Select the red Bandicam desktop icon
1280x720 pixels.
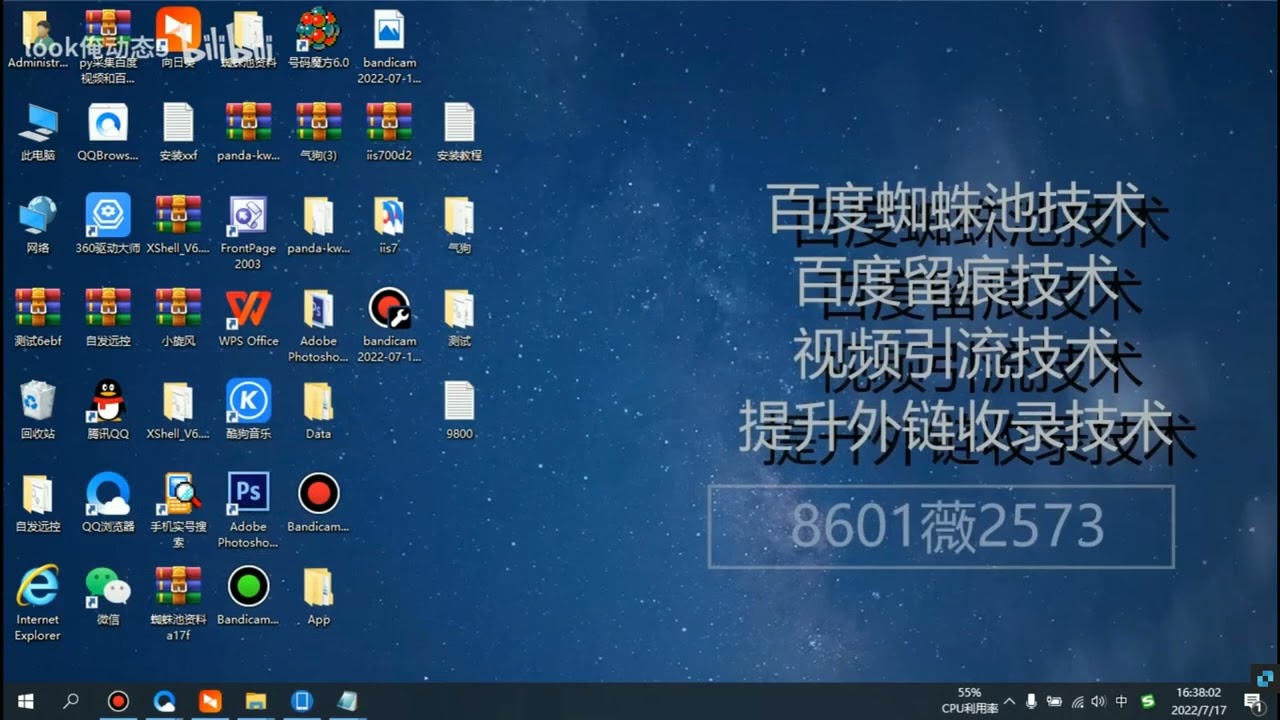(318, 494)
